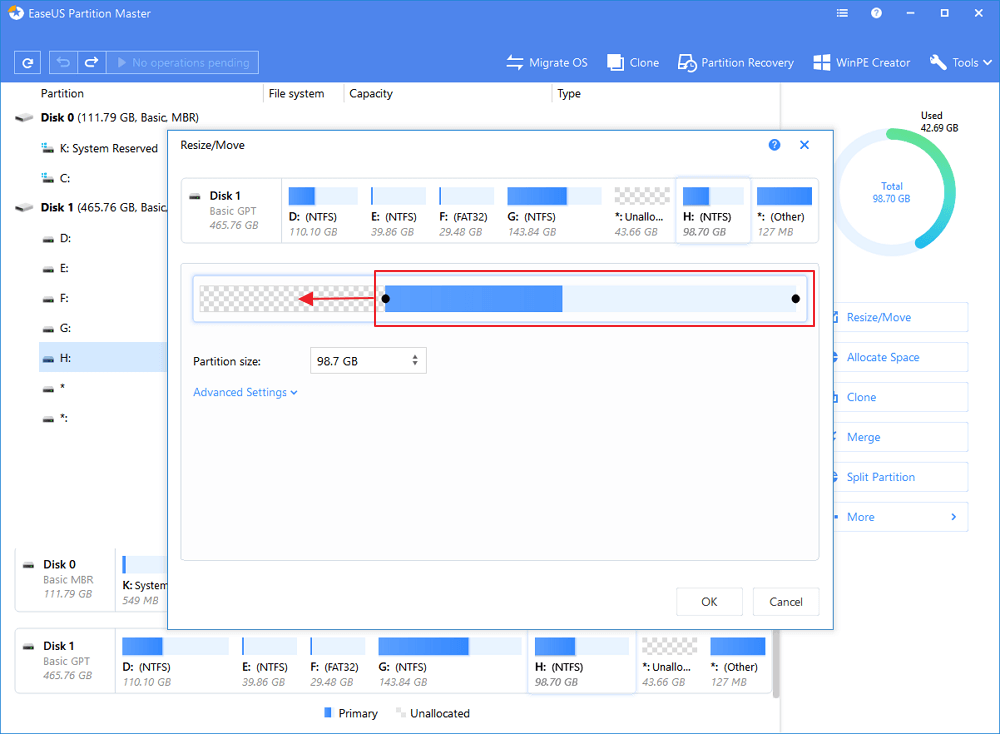
Task: Open the Migrate OS tool
Action: [x=547, y=62]
